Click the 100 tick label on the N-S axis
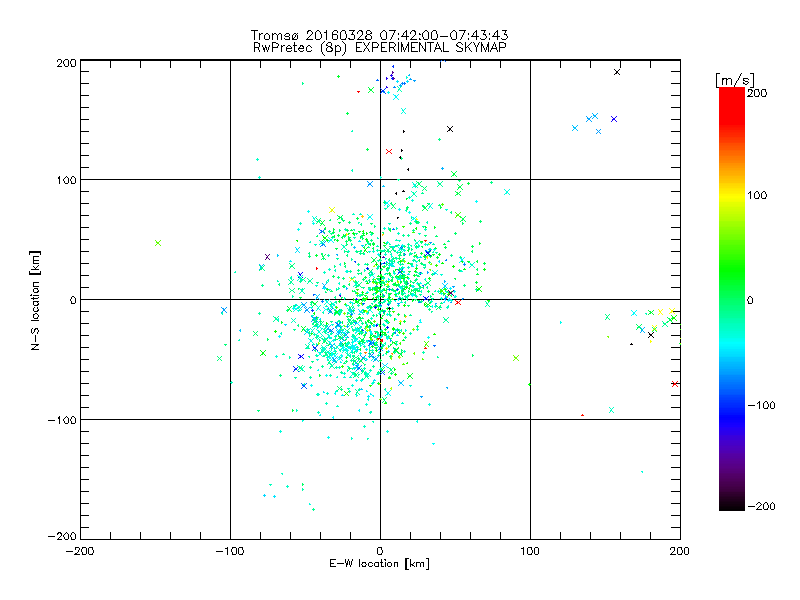 click(x=66, y=180)
